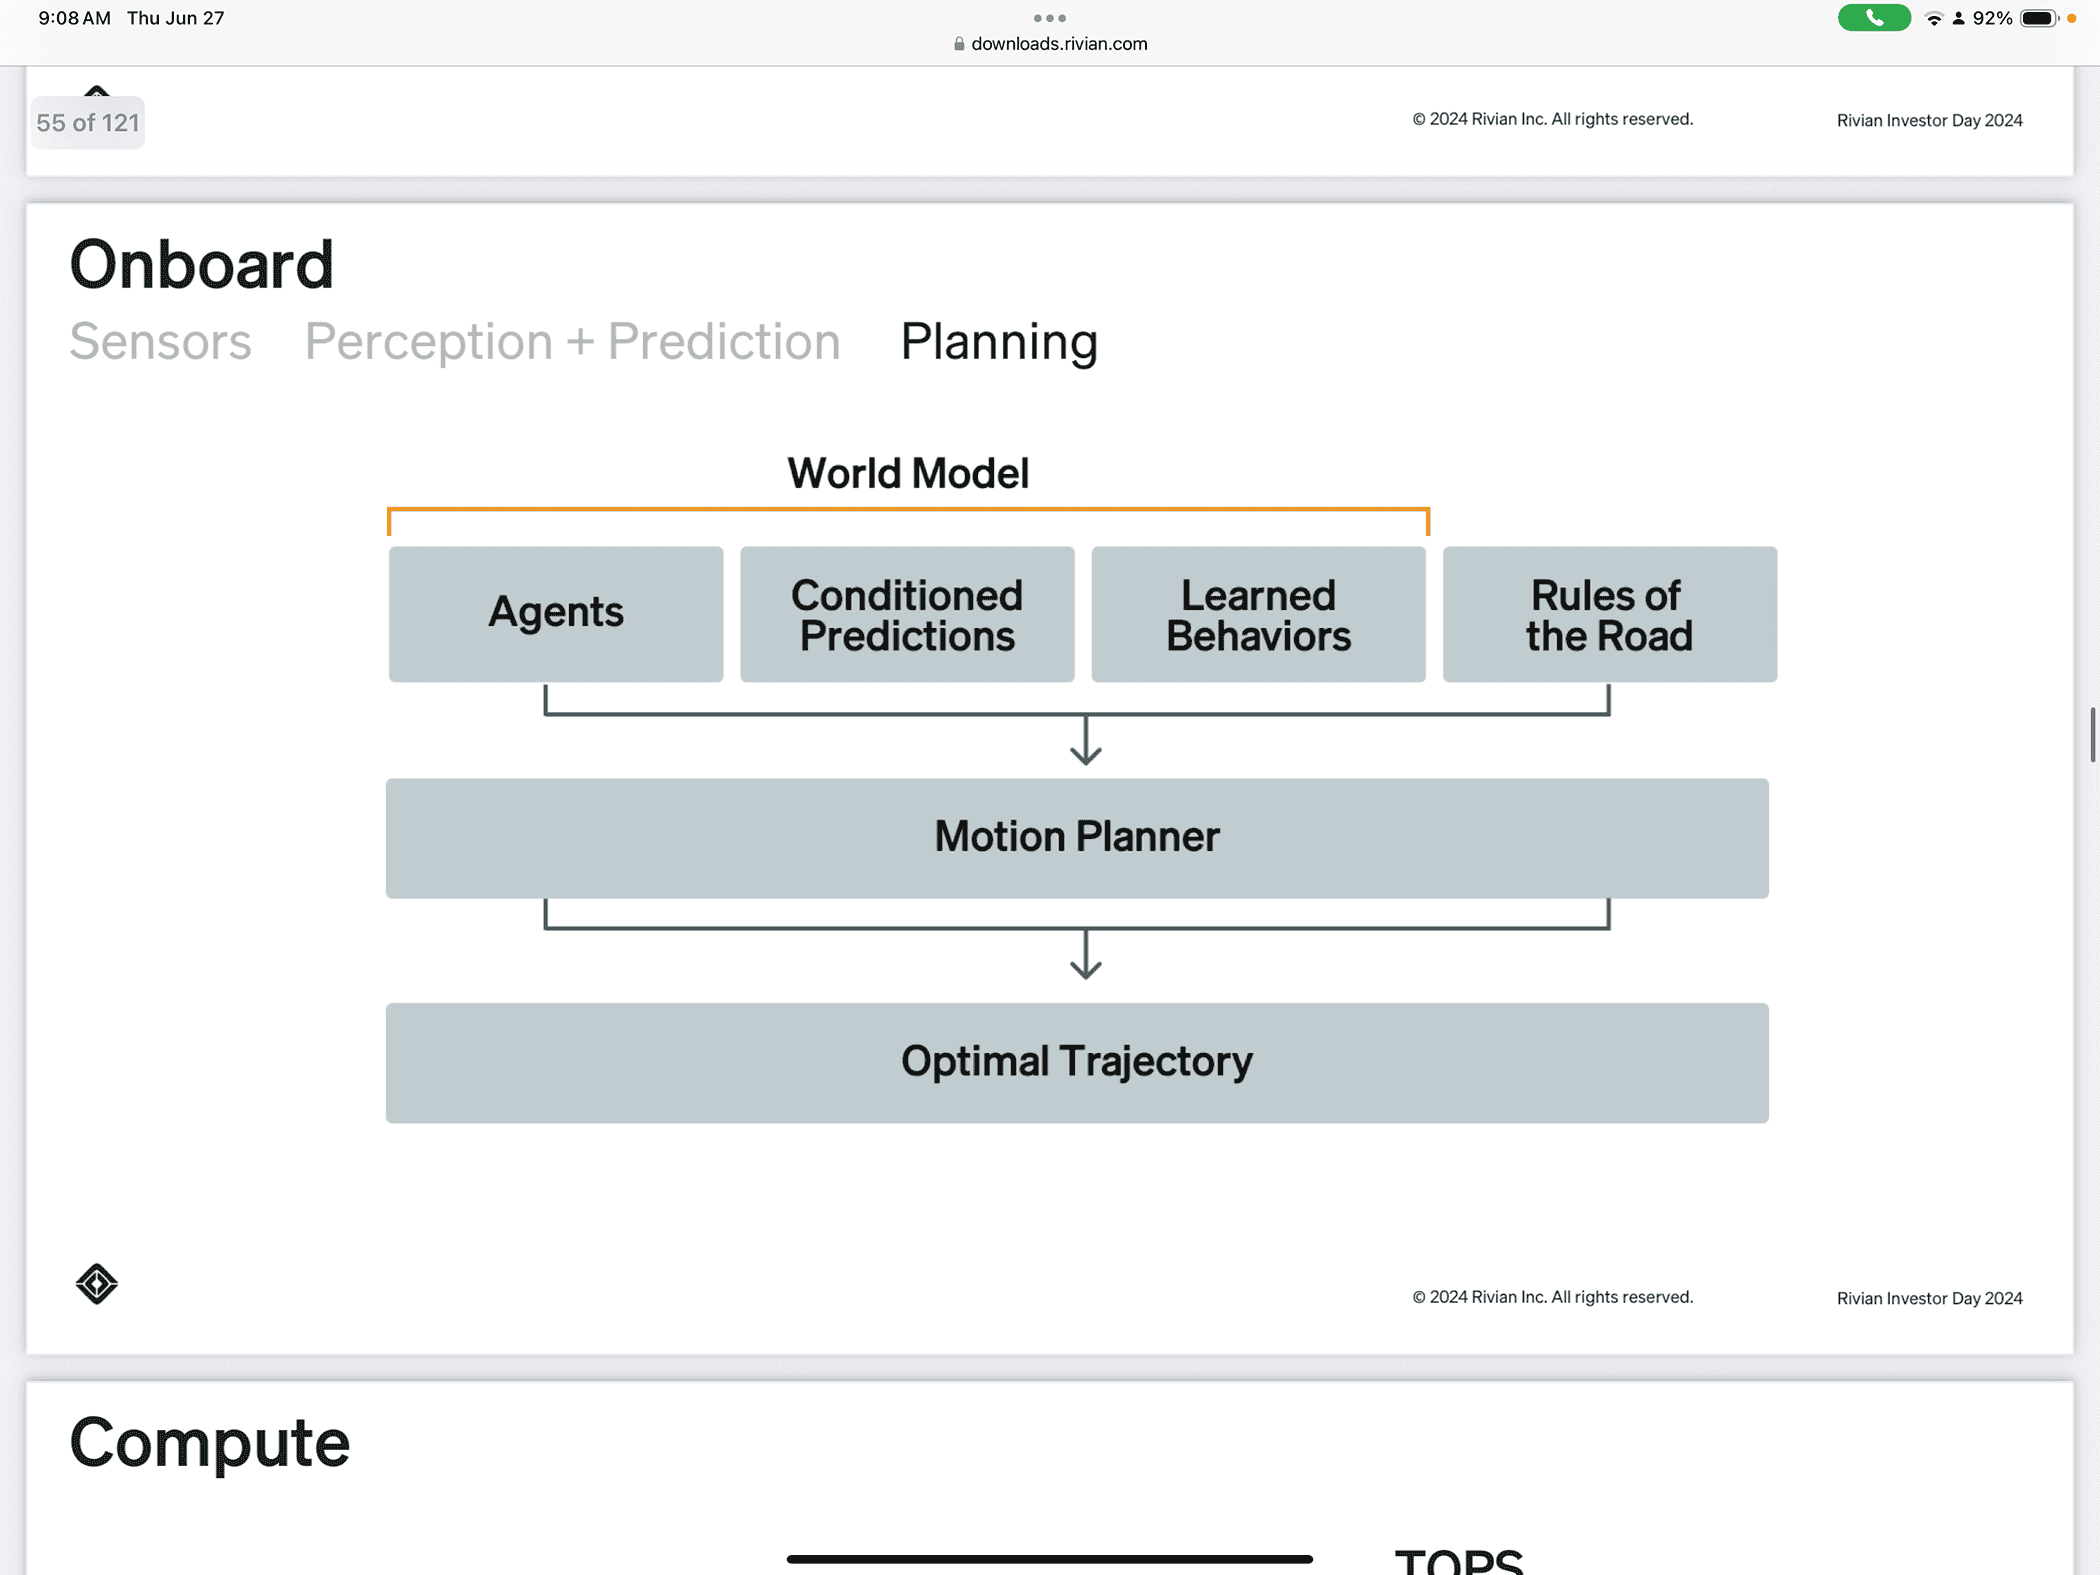Viewport: 2100px width, 1575px height.
Task: Tap the 55 of 121 page indicator
Action: click(x=88, y=123)
